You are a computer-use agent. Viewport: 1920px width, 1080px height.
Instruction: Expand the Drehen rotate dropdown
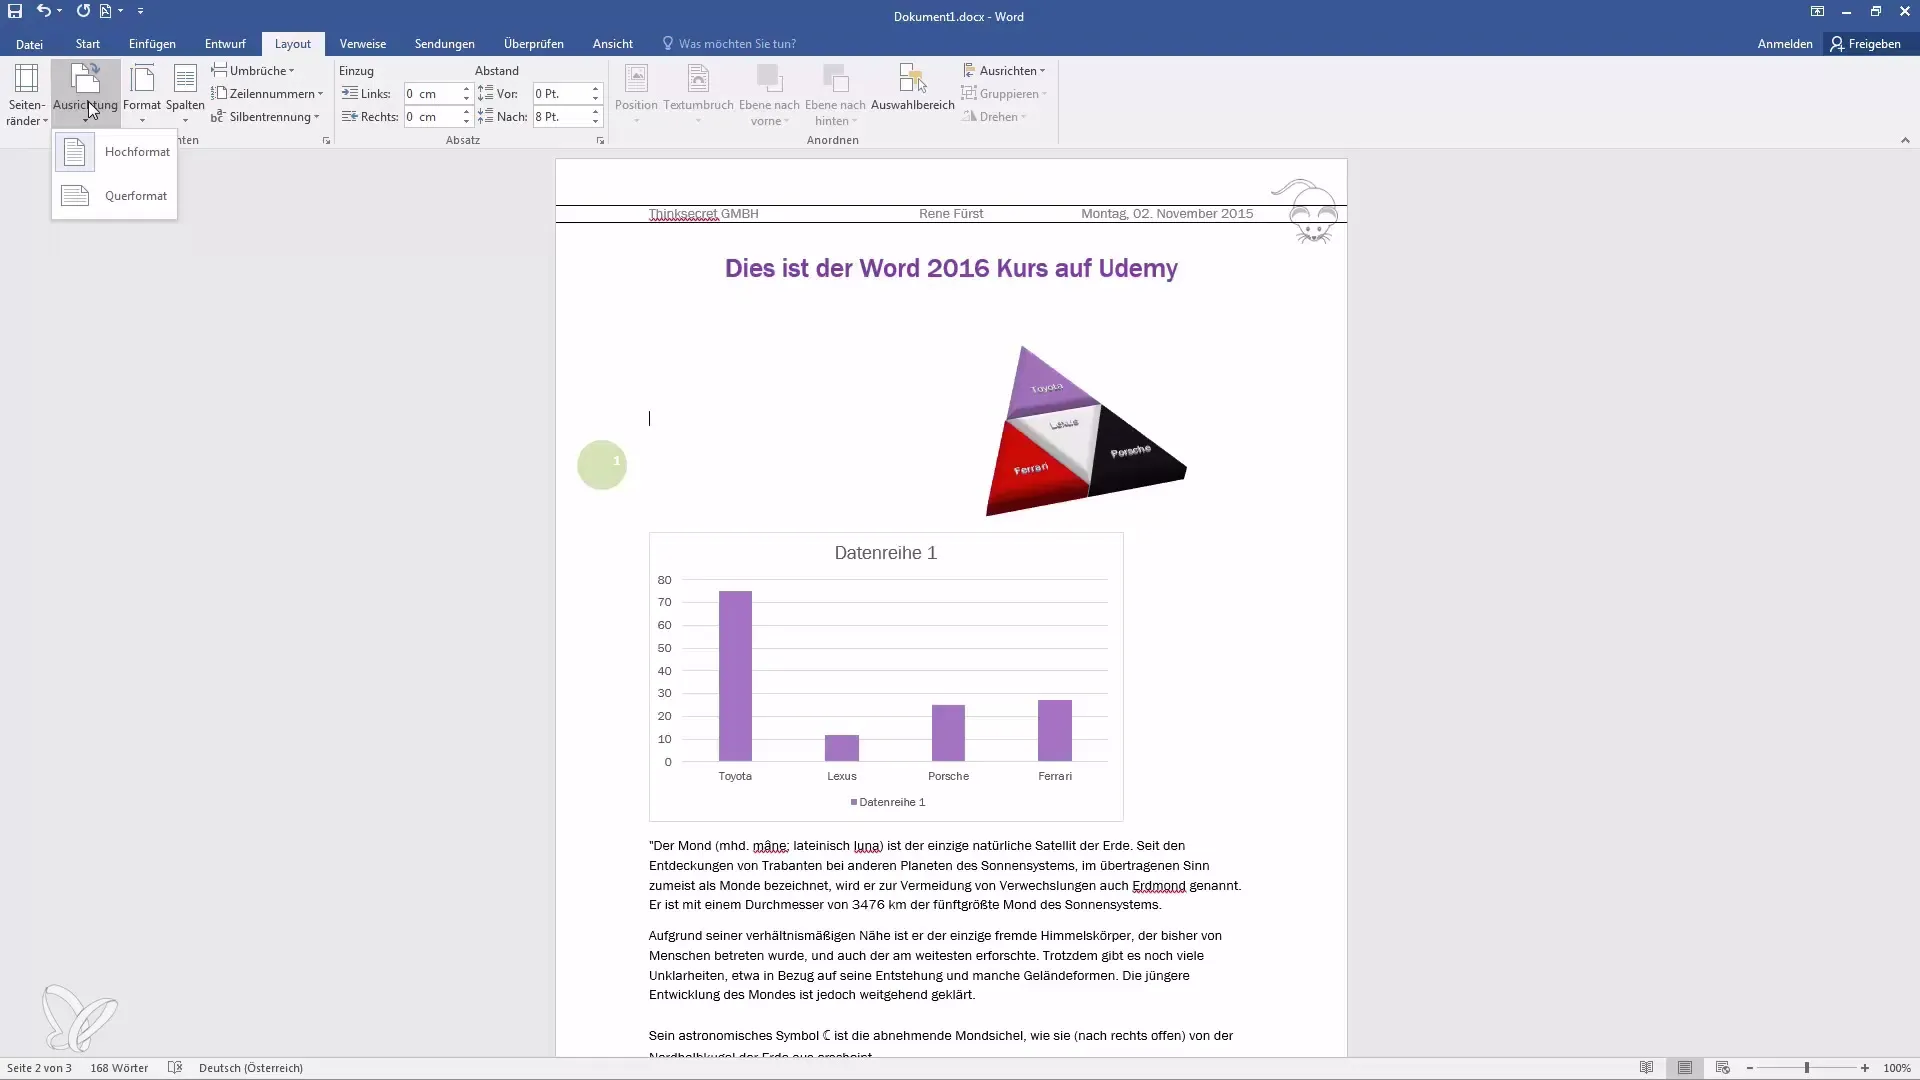pyautogui.click(x=994, y=117)
